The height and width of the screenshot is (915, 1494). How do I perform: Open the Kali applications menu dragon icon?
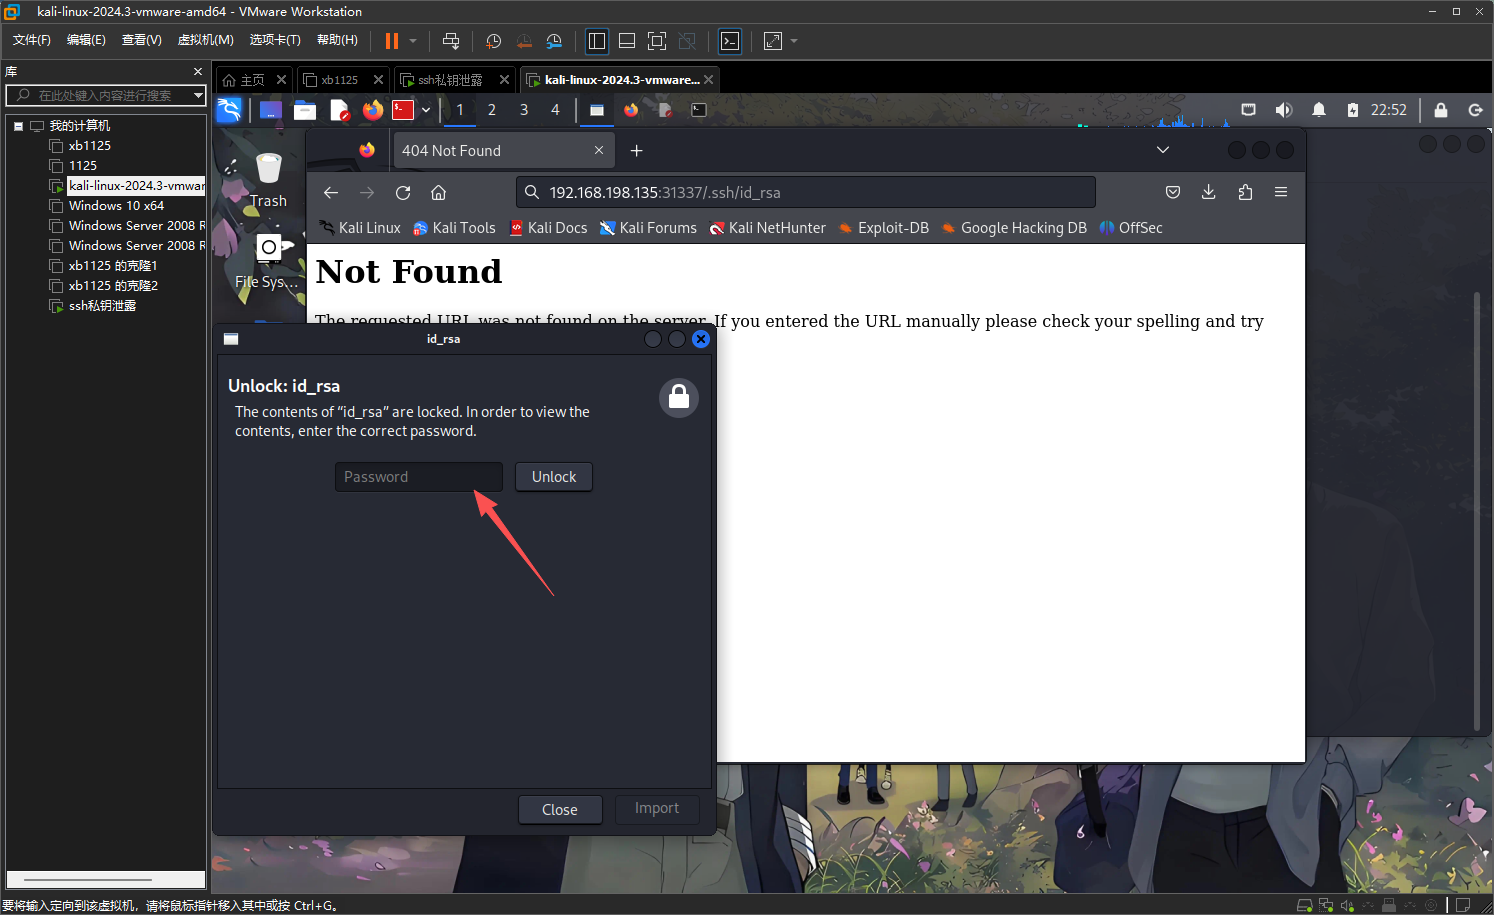point(229,110)
